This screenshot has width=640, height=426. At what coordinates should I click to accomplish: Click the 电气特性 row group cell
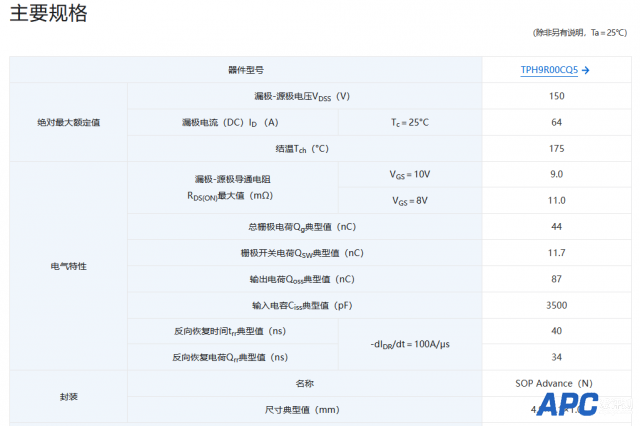pos(69,266)
